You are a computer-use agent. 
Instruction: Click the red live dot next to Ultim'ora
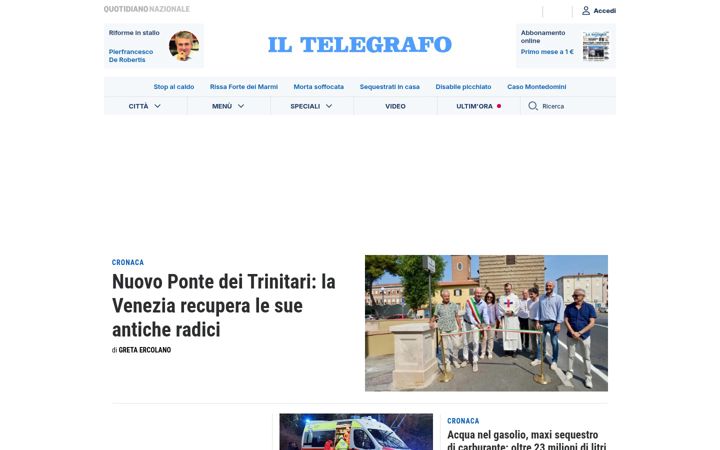point(499,106)
